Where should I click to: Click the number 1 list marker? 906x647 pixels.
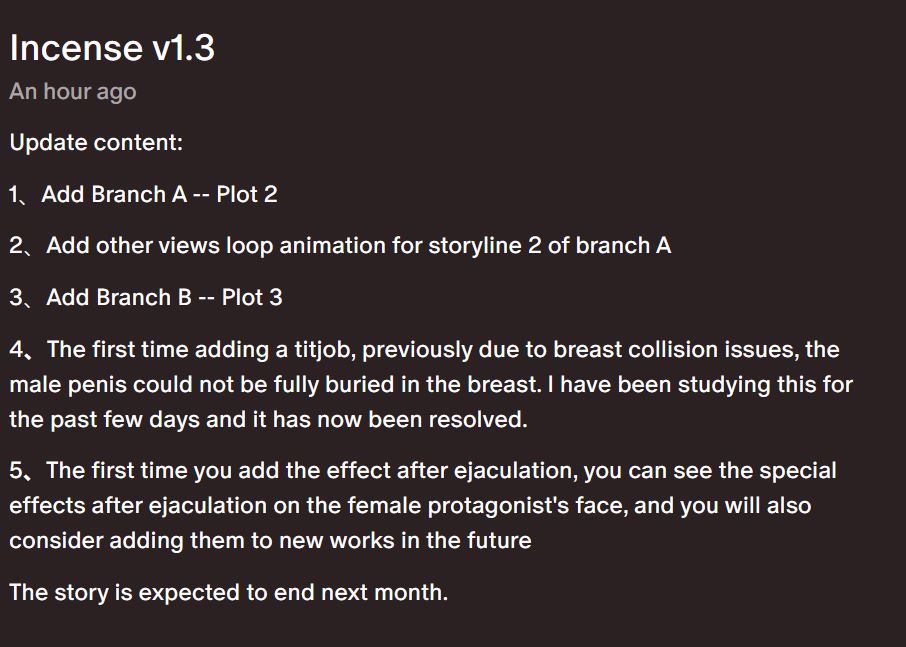15,195
